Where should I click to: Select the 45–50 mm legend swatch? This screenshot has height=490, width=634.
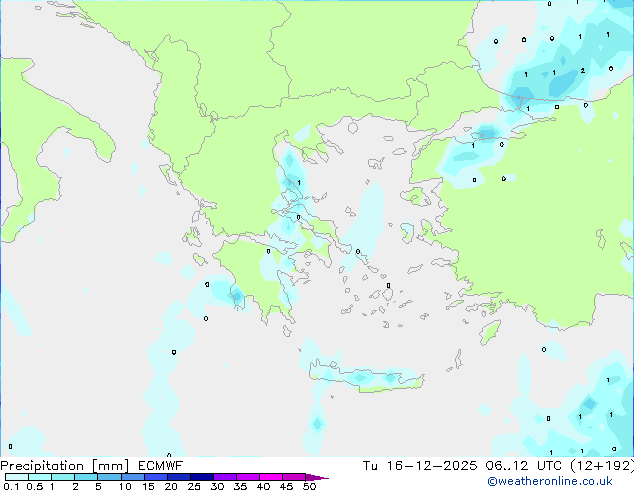tap(294, 477)
